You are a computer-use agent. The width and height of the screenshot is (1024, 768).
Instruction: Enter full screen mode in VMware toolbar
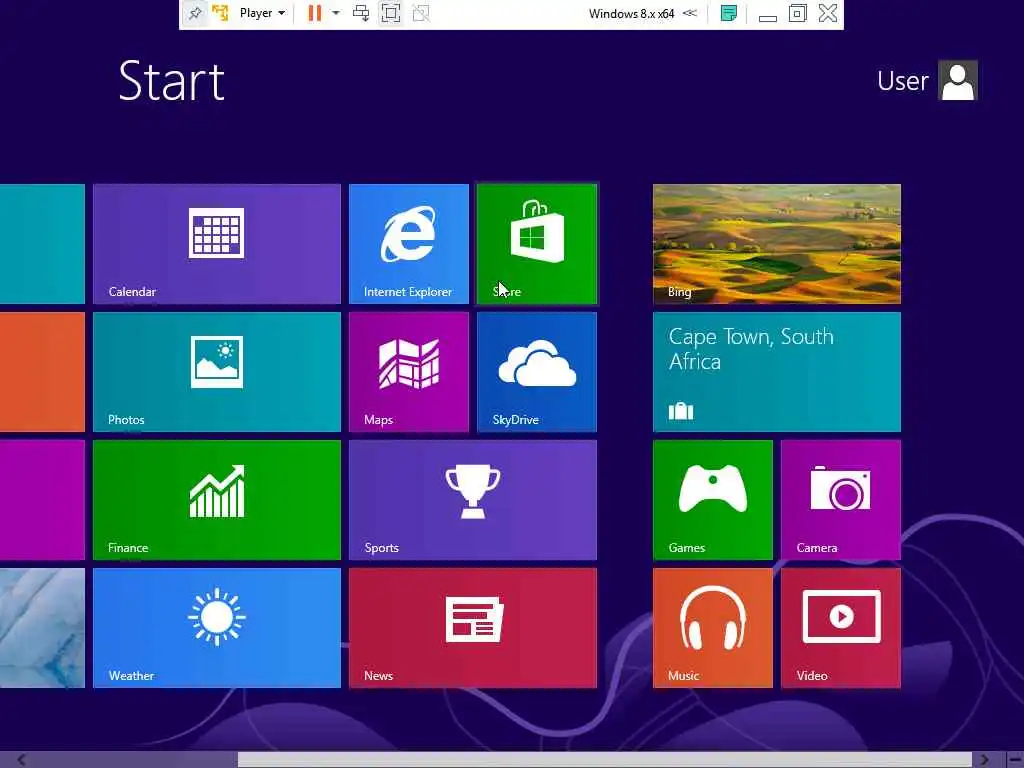coord(391,13)
